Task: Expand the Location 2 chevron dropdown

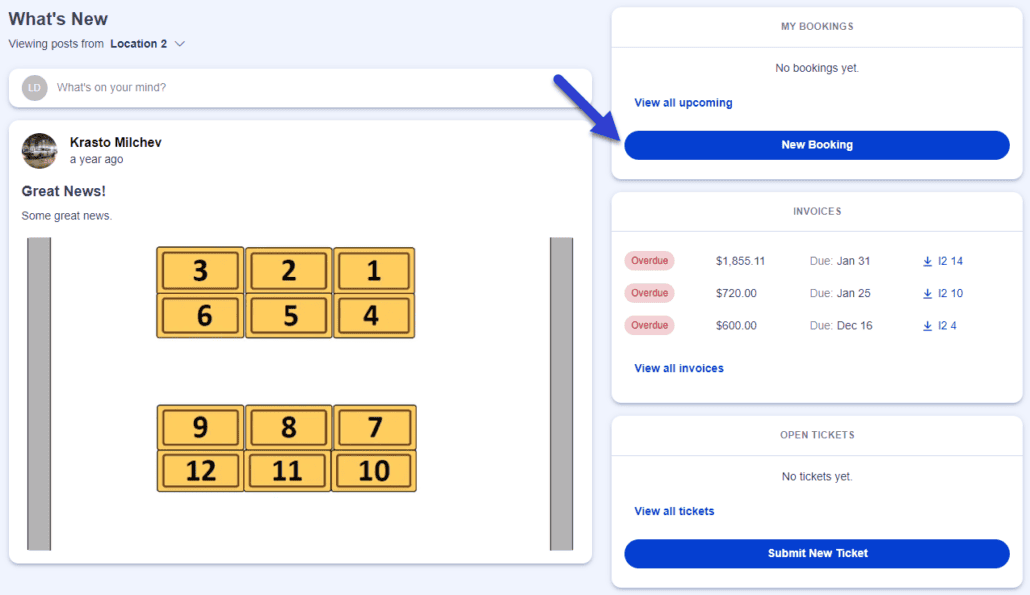Action: [x=180, y=44]
